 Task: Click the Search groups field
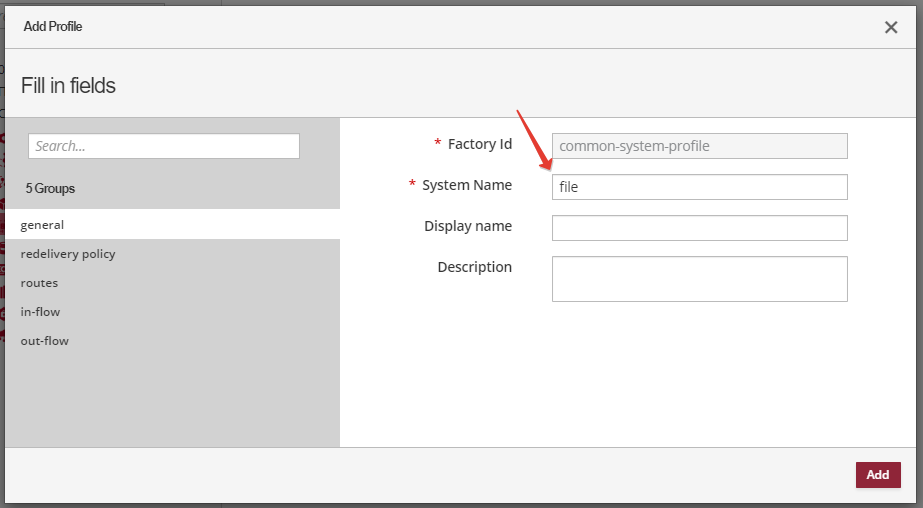tap(164, 146)
